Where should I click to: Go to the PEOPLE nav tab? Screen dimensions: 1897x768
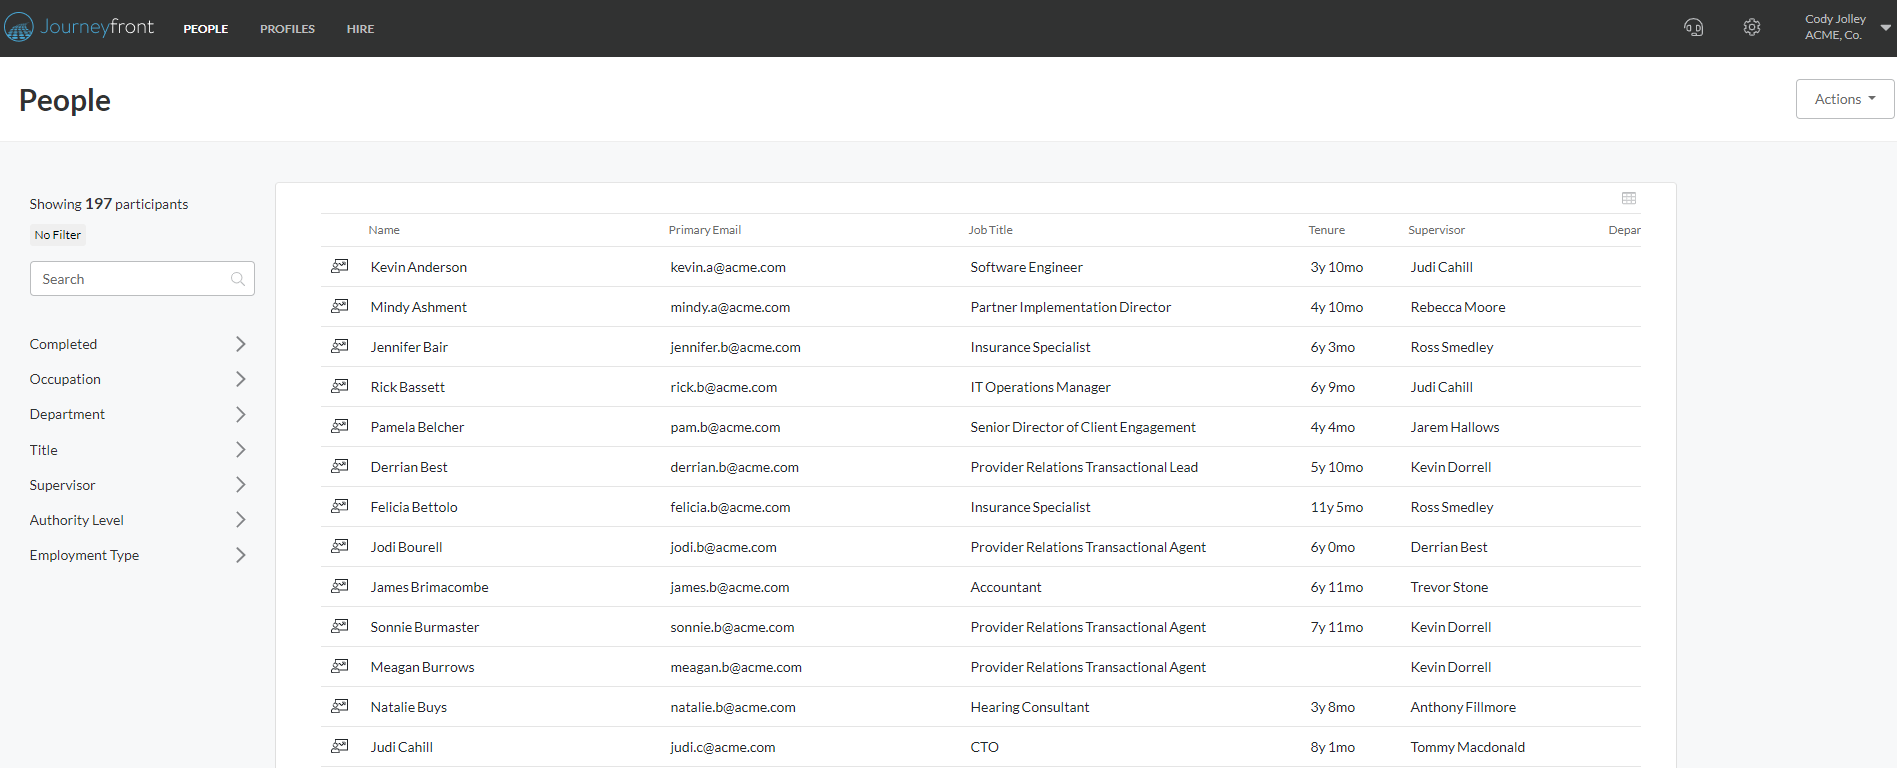tap(206, 29)
